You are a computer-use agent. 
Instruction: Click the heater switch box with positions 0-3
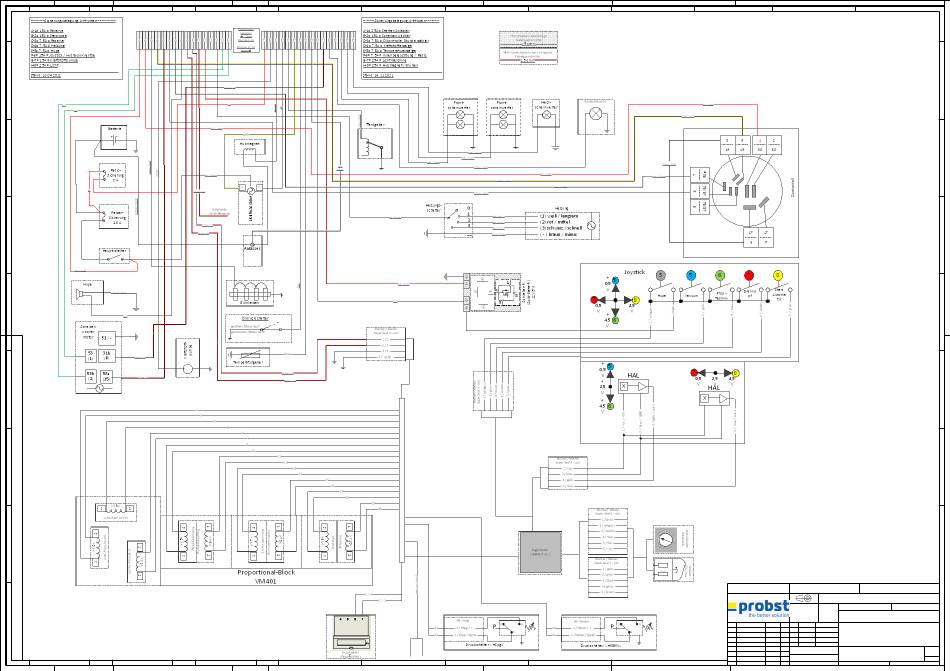coord(459,221)
